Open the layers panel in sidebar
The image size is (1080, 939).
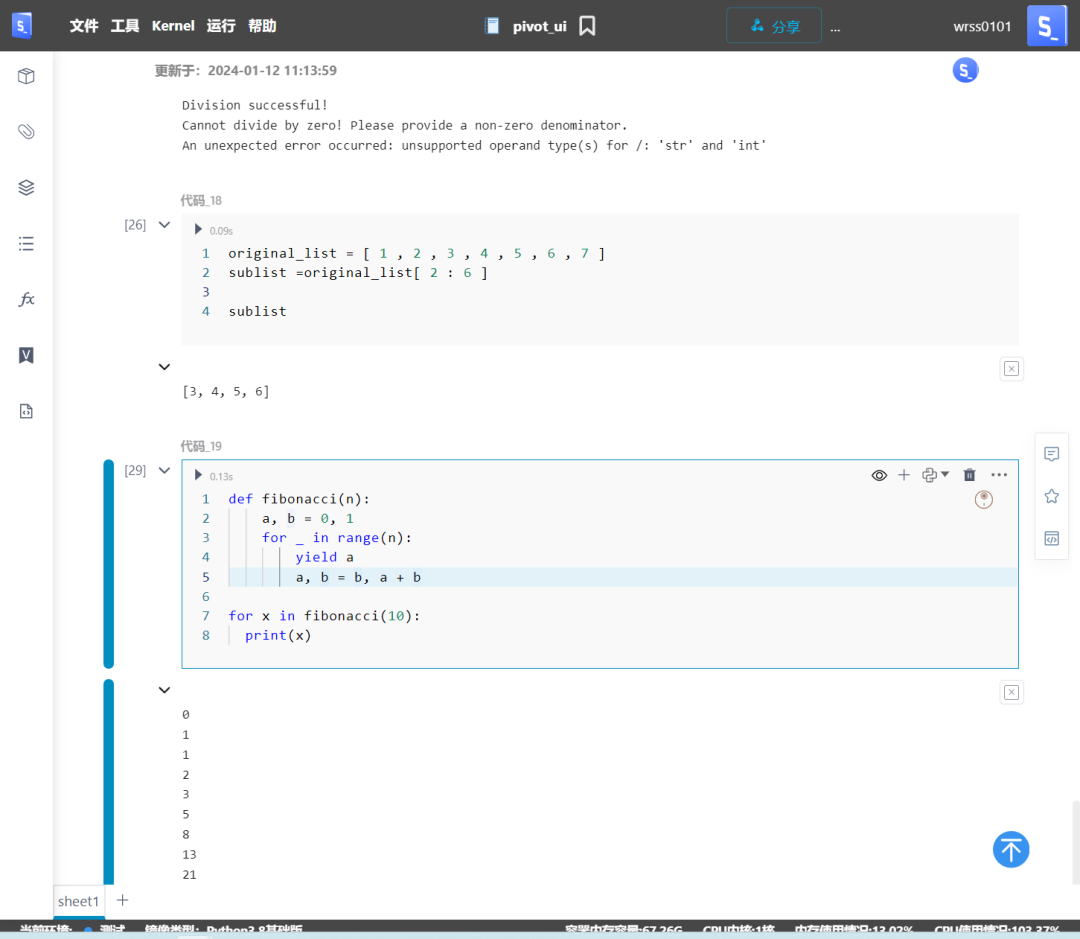coord(26,187)
